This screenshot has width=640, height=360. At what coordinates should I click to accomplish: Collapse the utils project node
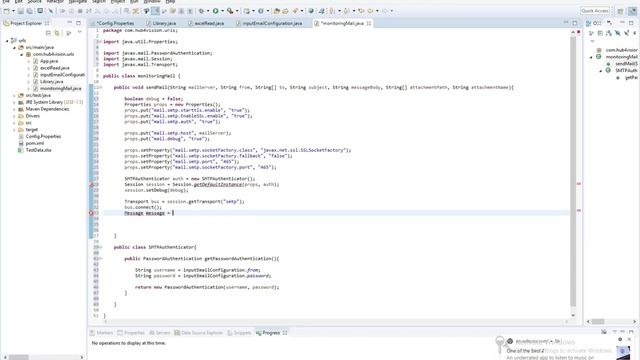7,40
